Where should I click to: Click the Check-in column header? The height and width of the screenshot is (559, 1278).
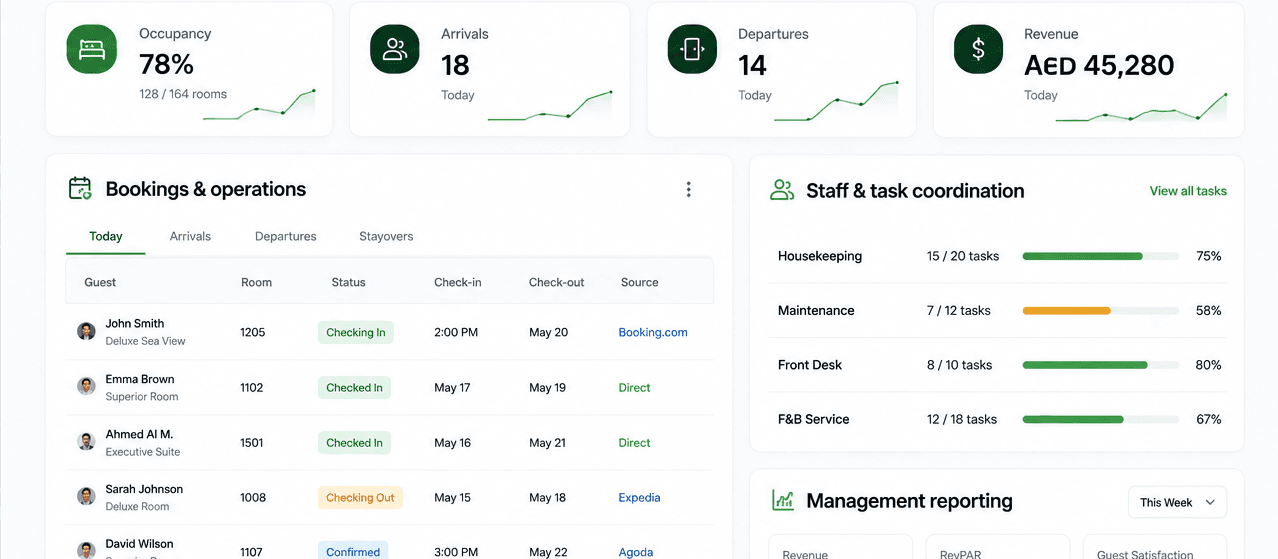click(458, 282)
